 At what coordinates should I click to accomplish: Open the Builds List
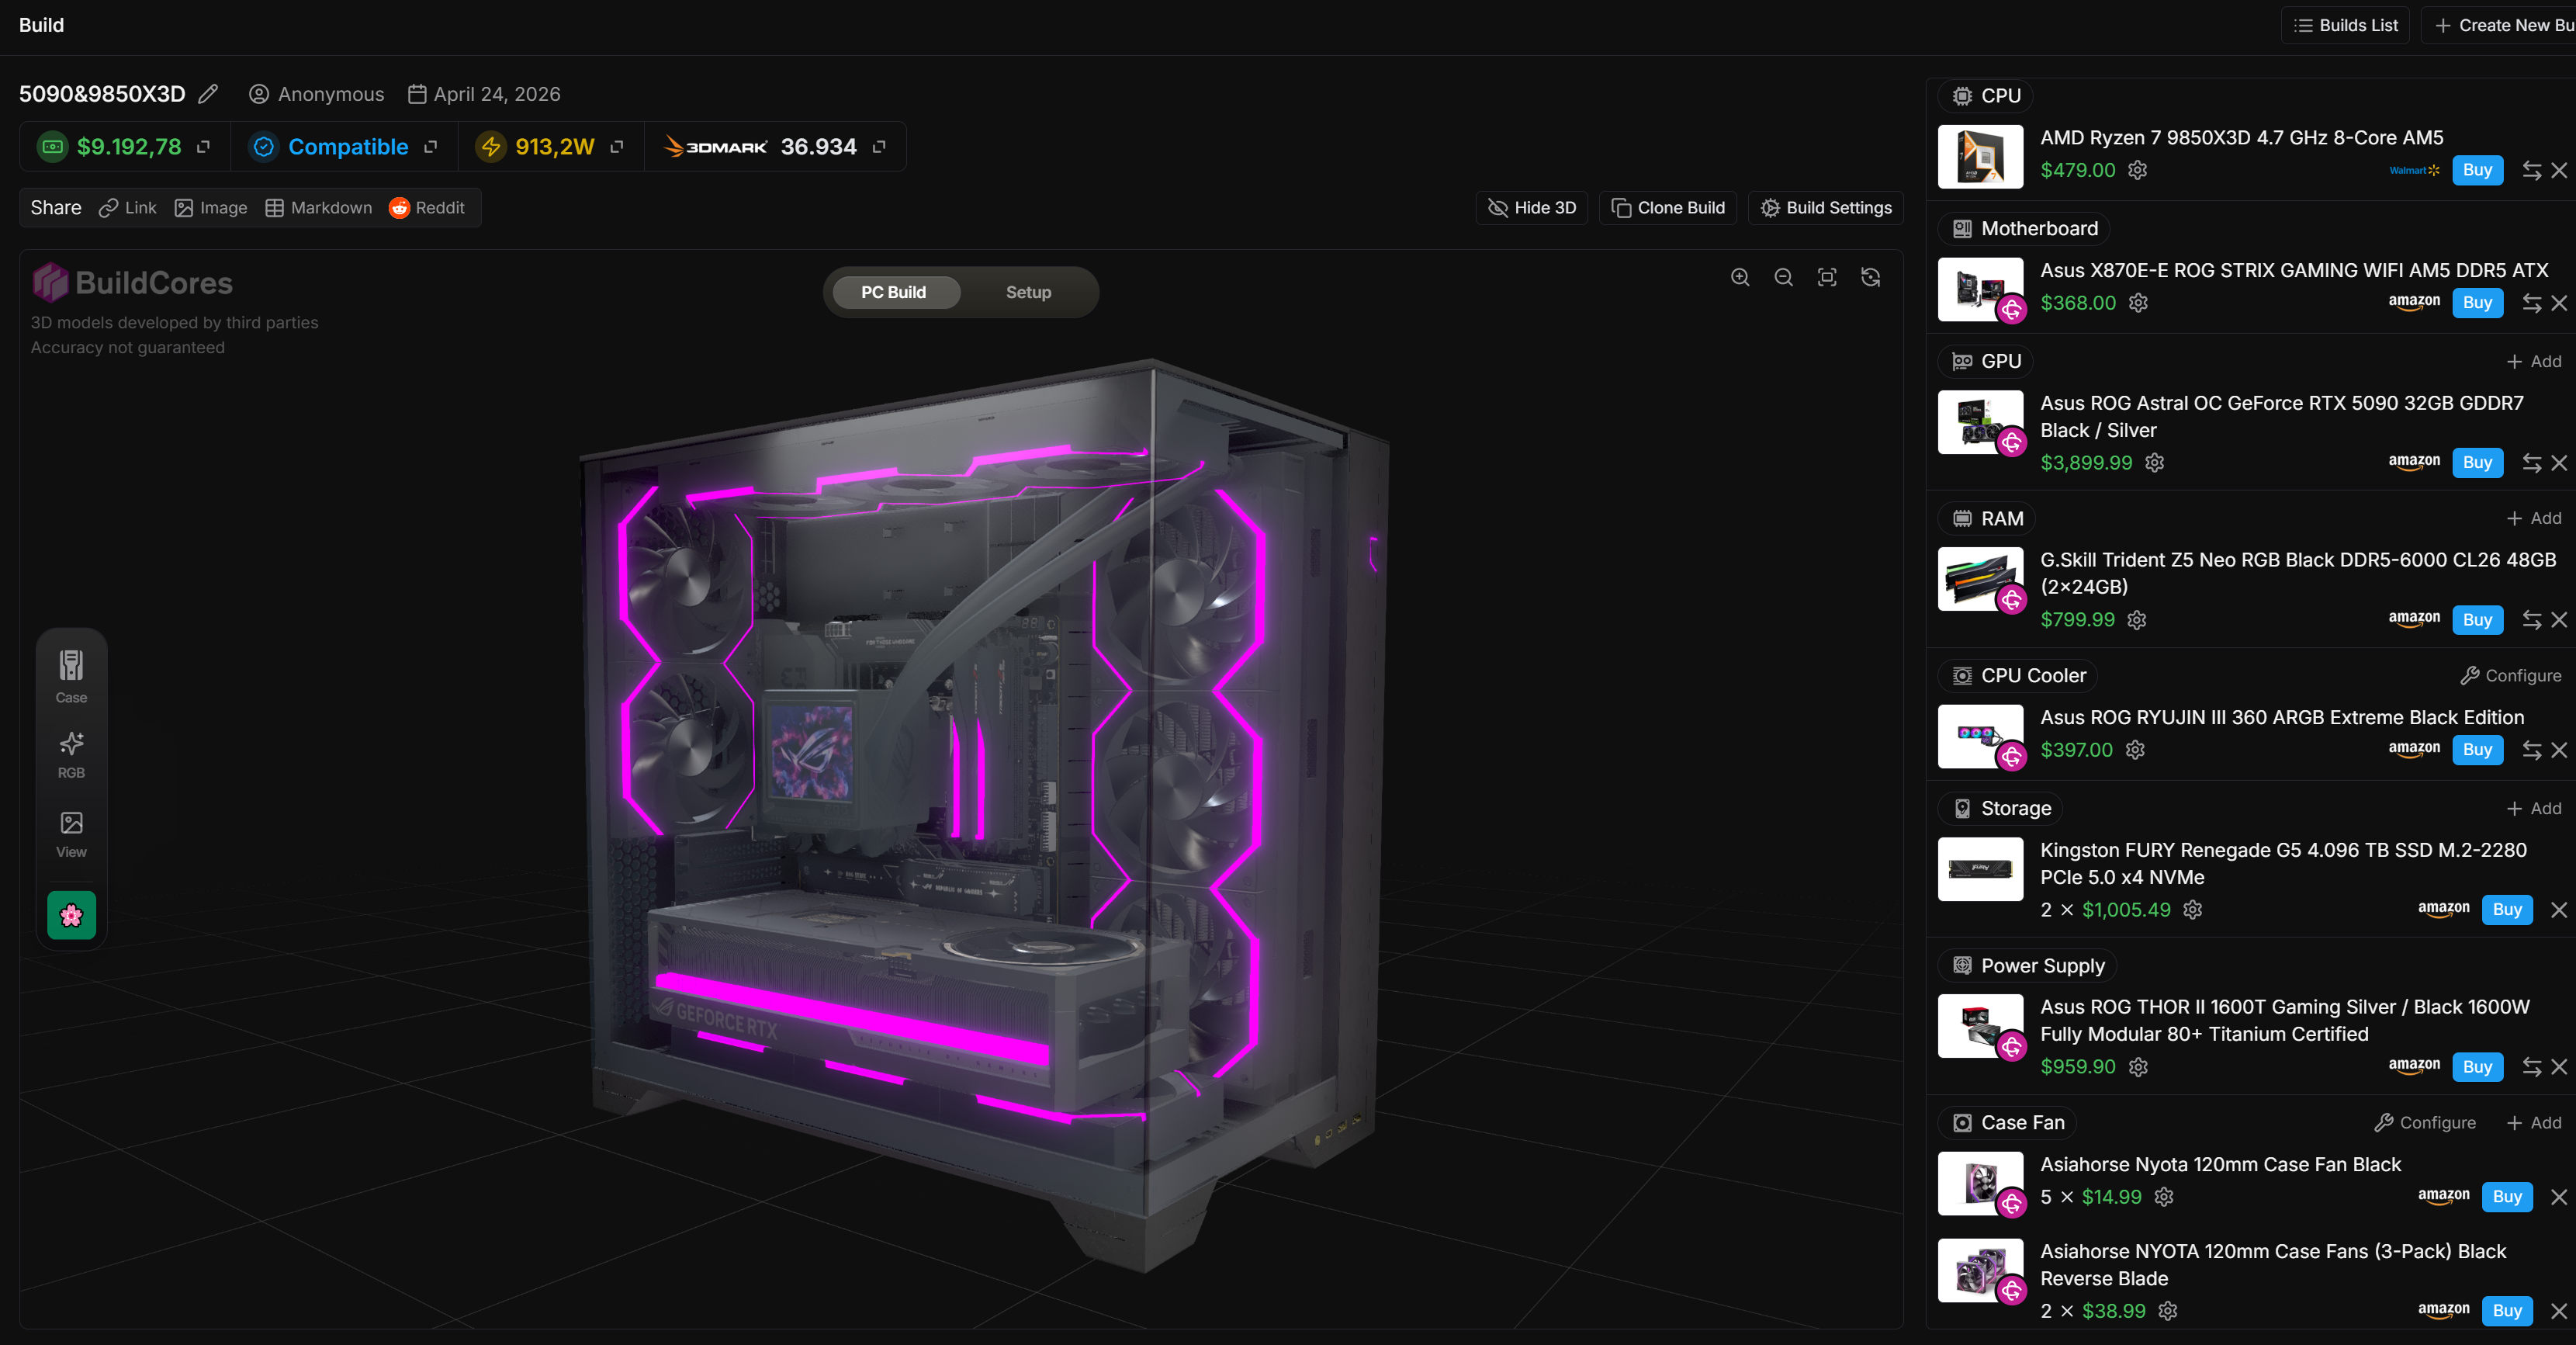(2345, 25)
